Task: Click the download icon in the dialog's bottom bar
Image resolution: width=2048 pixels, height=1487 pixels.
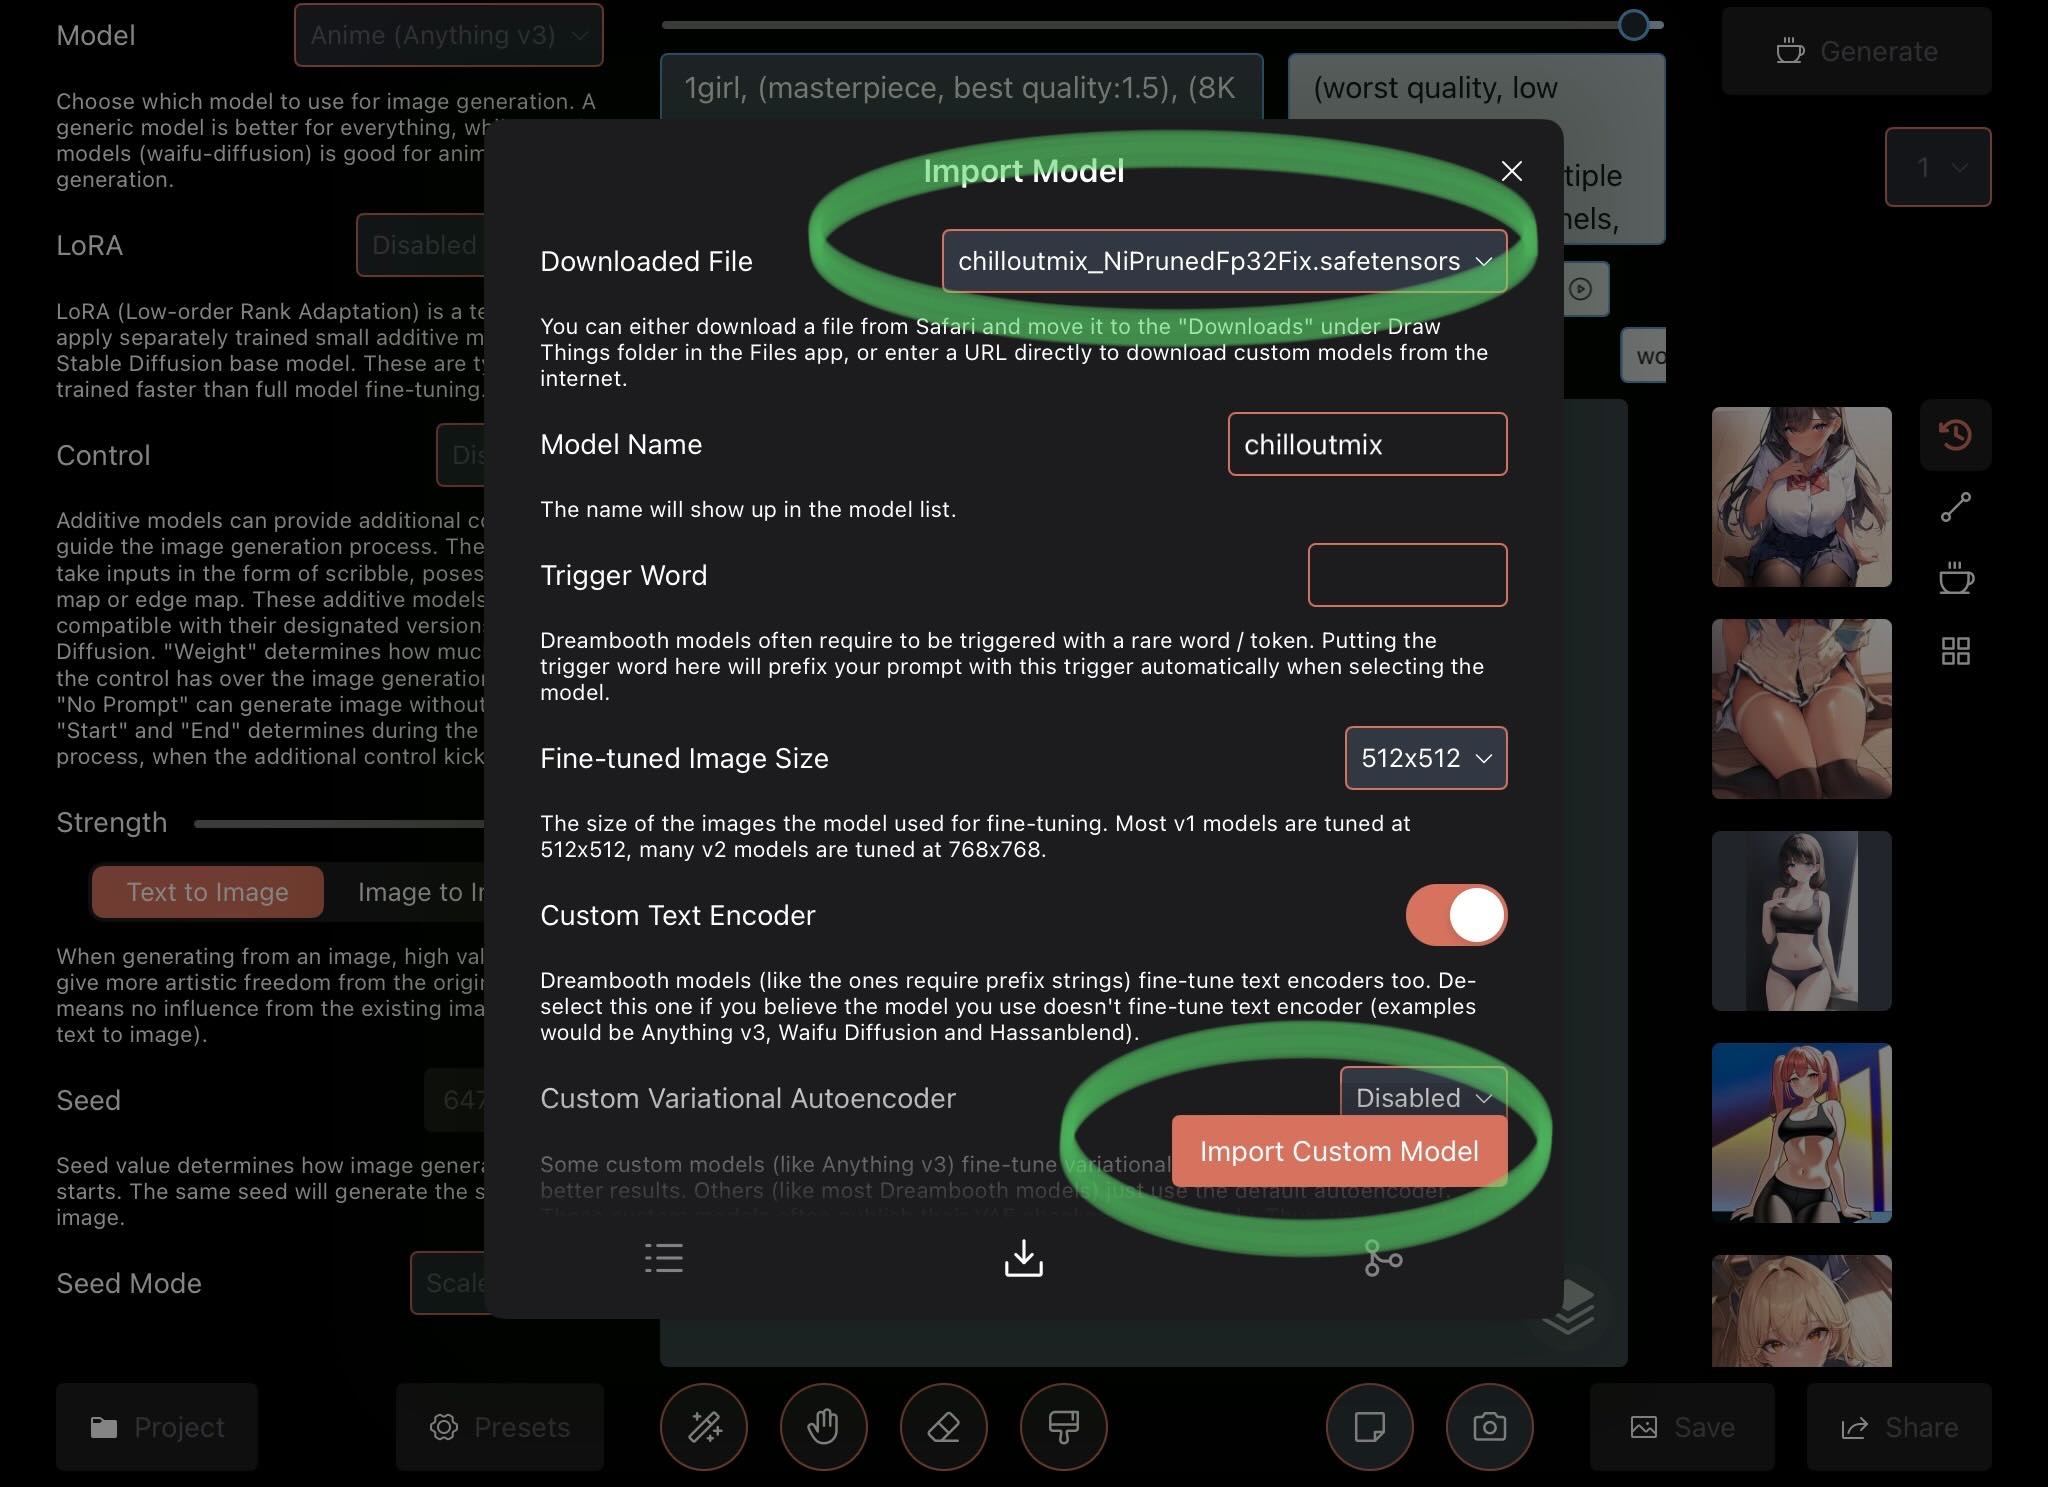Action: coord(1023,1258)
